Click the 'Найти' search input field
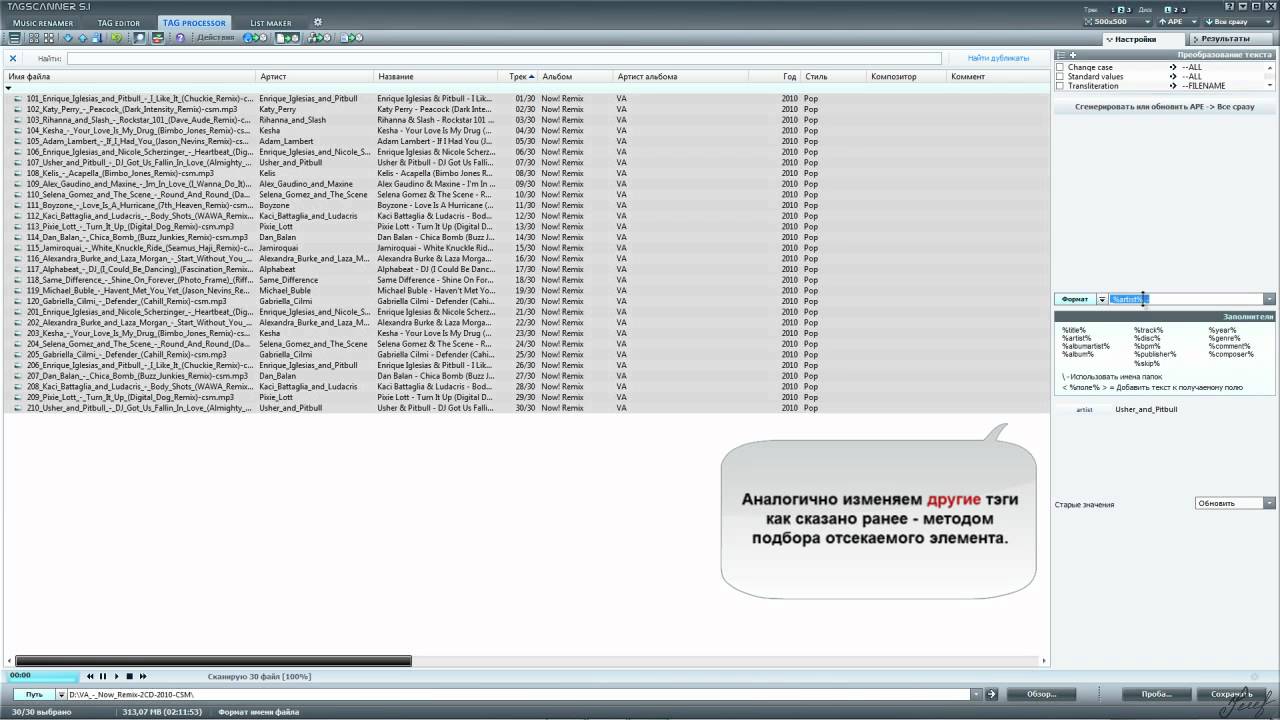The height and width of the screenshot is (720, 1280). tap(504, 58)
